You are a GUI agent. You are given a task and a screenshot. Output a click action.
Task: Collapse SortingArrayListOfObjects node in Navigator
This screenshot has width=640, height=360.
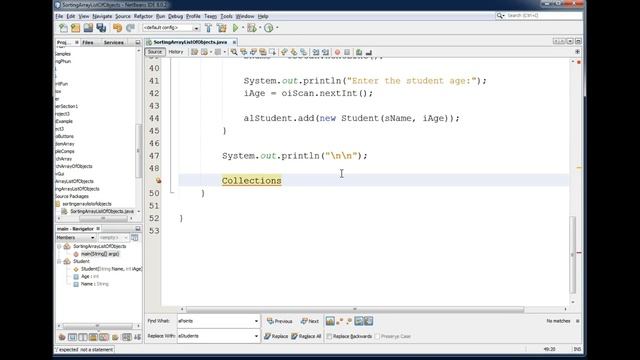(60, 246)
